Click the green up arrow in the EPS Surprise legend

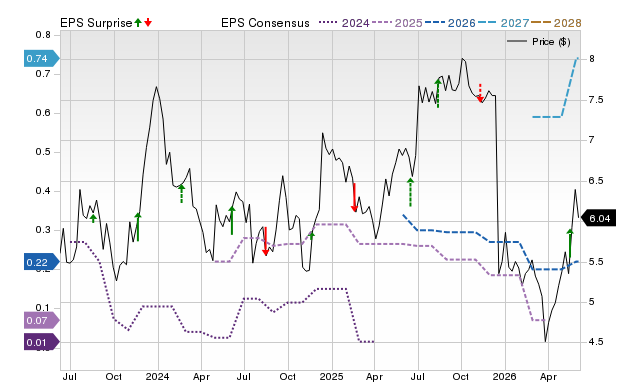coord(138,22)
